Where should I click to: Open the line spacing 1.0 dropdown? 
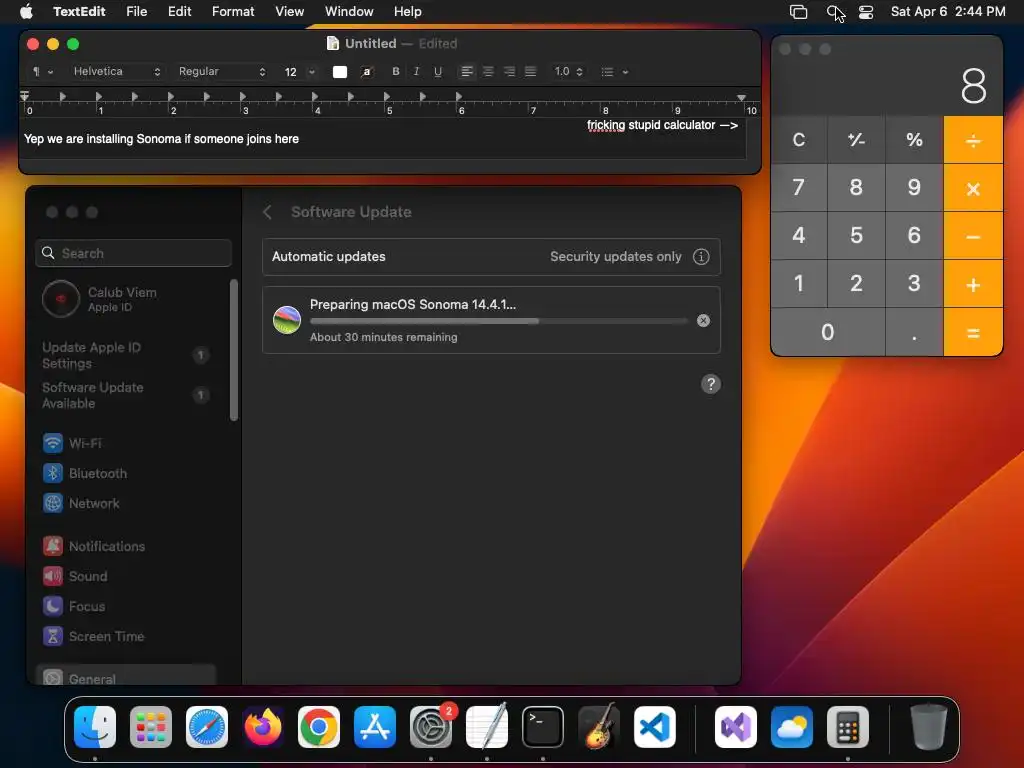pyautogui.click(x=568, y=72)
